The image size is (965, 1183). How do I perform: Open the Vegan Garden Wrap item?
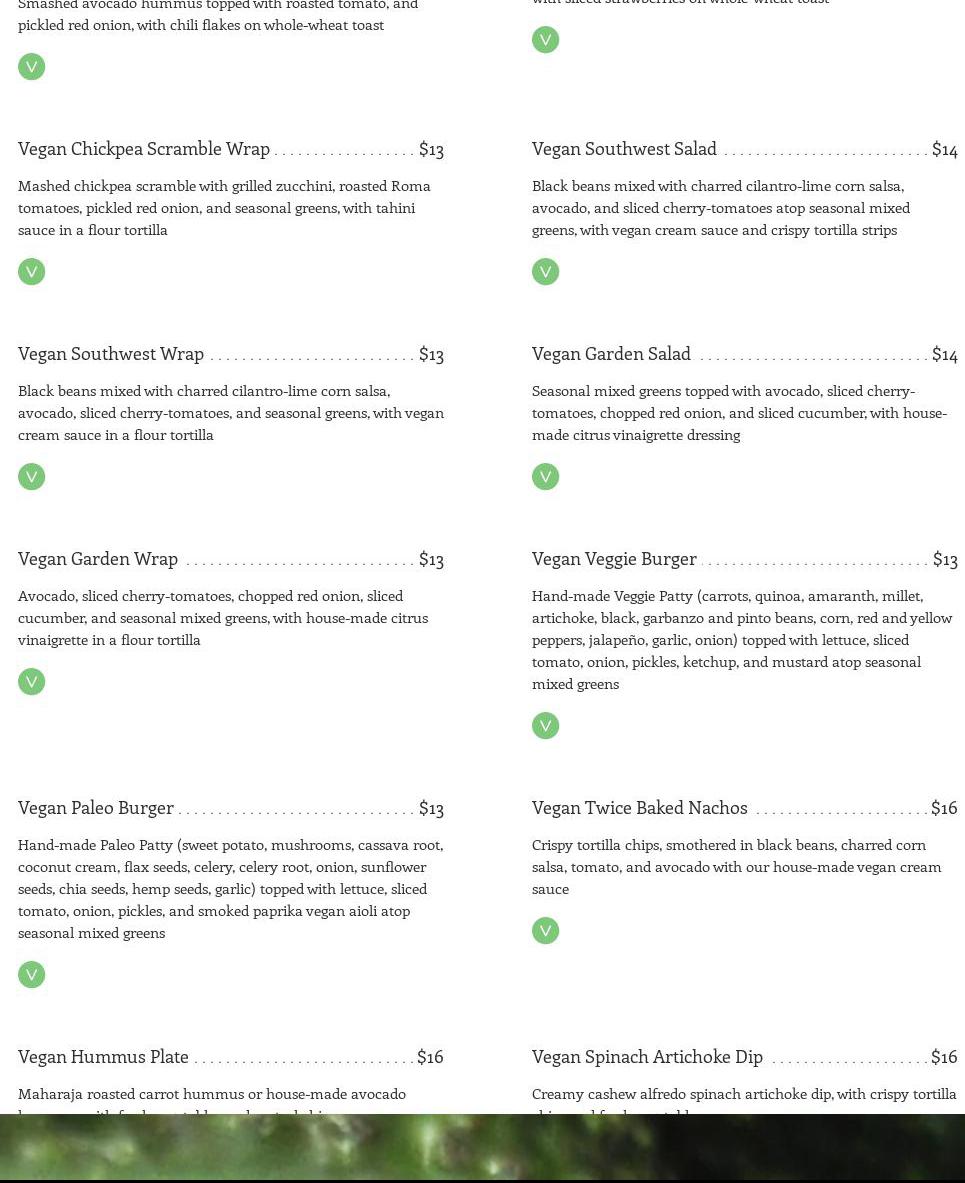click(x=98, y=558)
